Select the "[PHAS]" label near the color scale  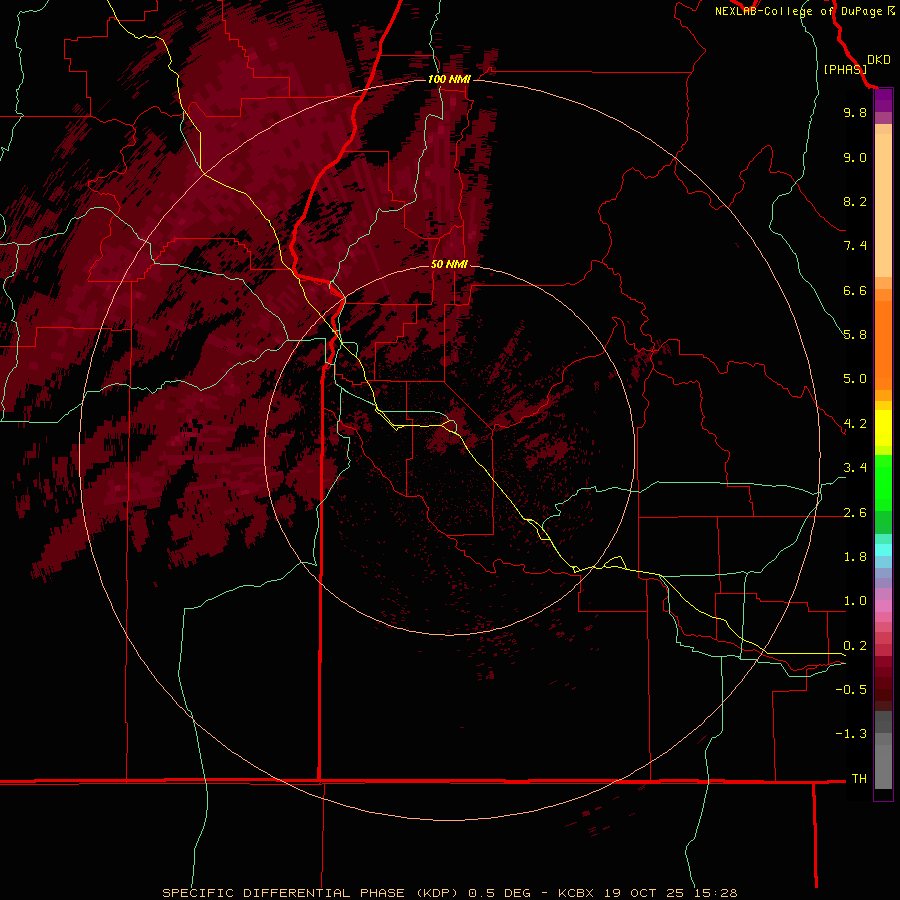pyautogui.click(x=845, y=69)
